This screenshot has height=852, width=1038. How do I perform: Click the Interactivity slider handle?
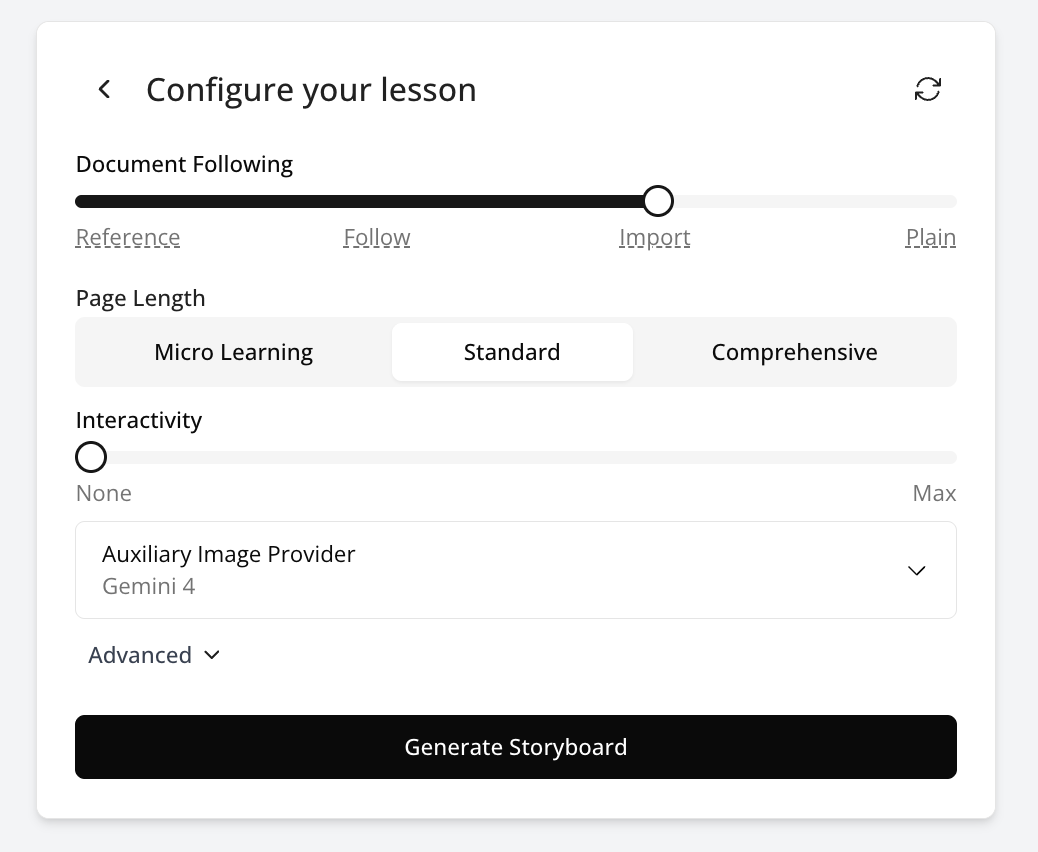click(91, 457)
